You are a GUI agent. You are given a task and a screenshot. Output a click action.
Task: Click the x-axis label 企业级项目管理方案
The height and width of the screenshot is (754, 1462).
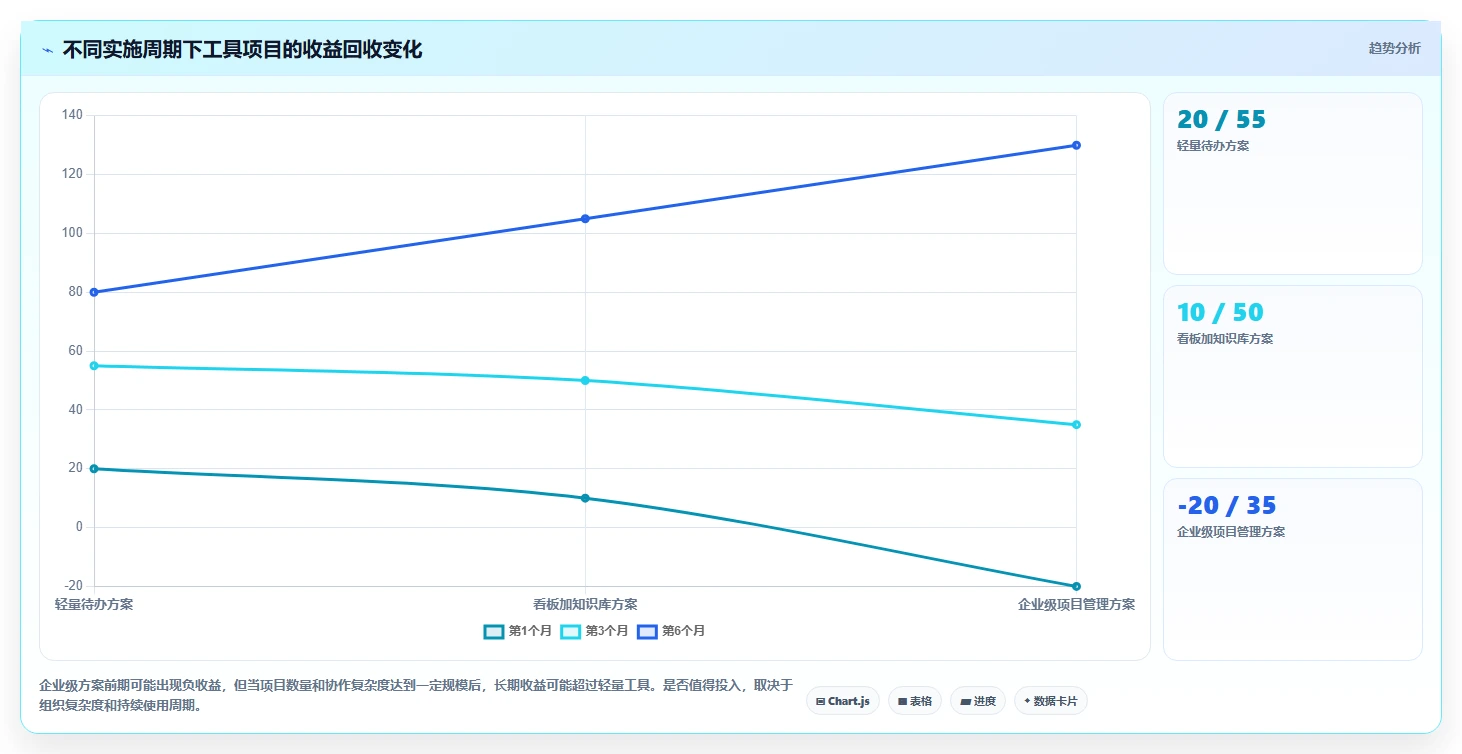pos(1076,604)
